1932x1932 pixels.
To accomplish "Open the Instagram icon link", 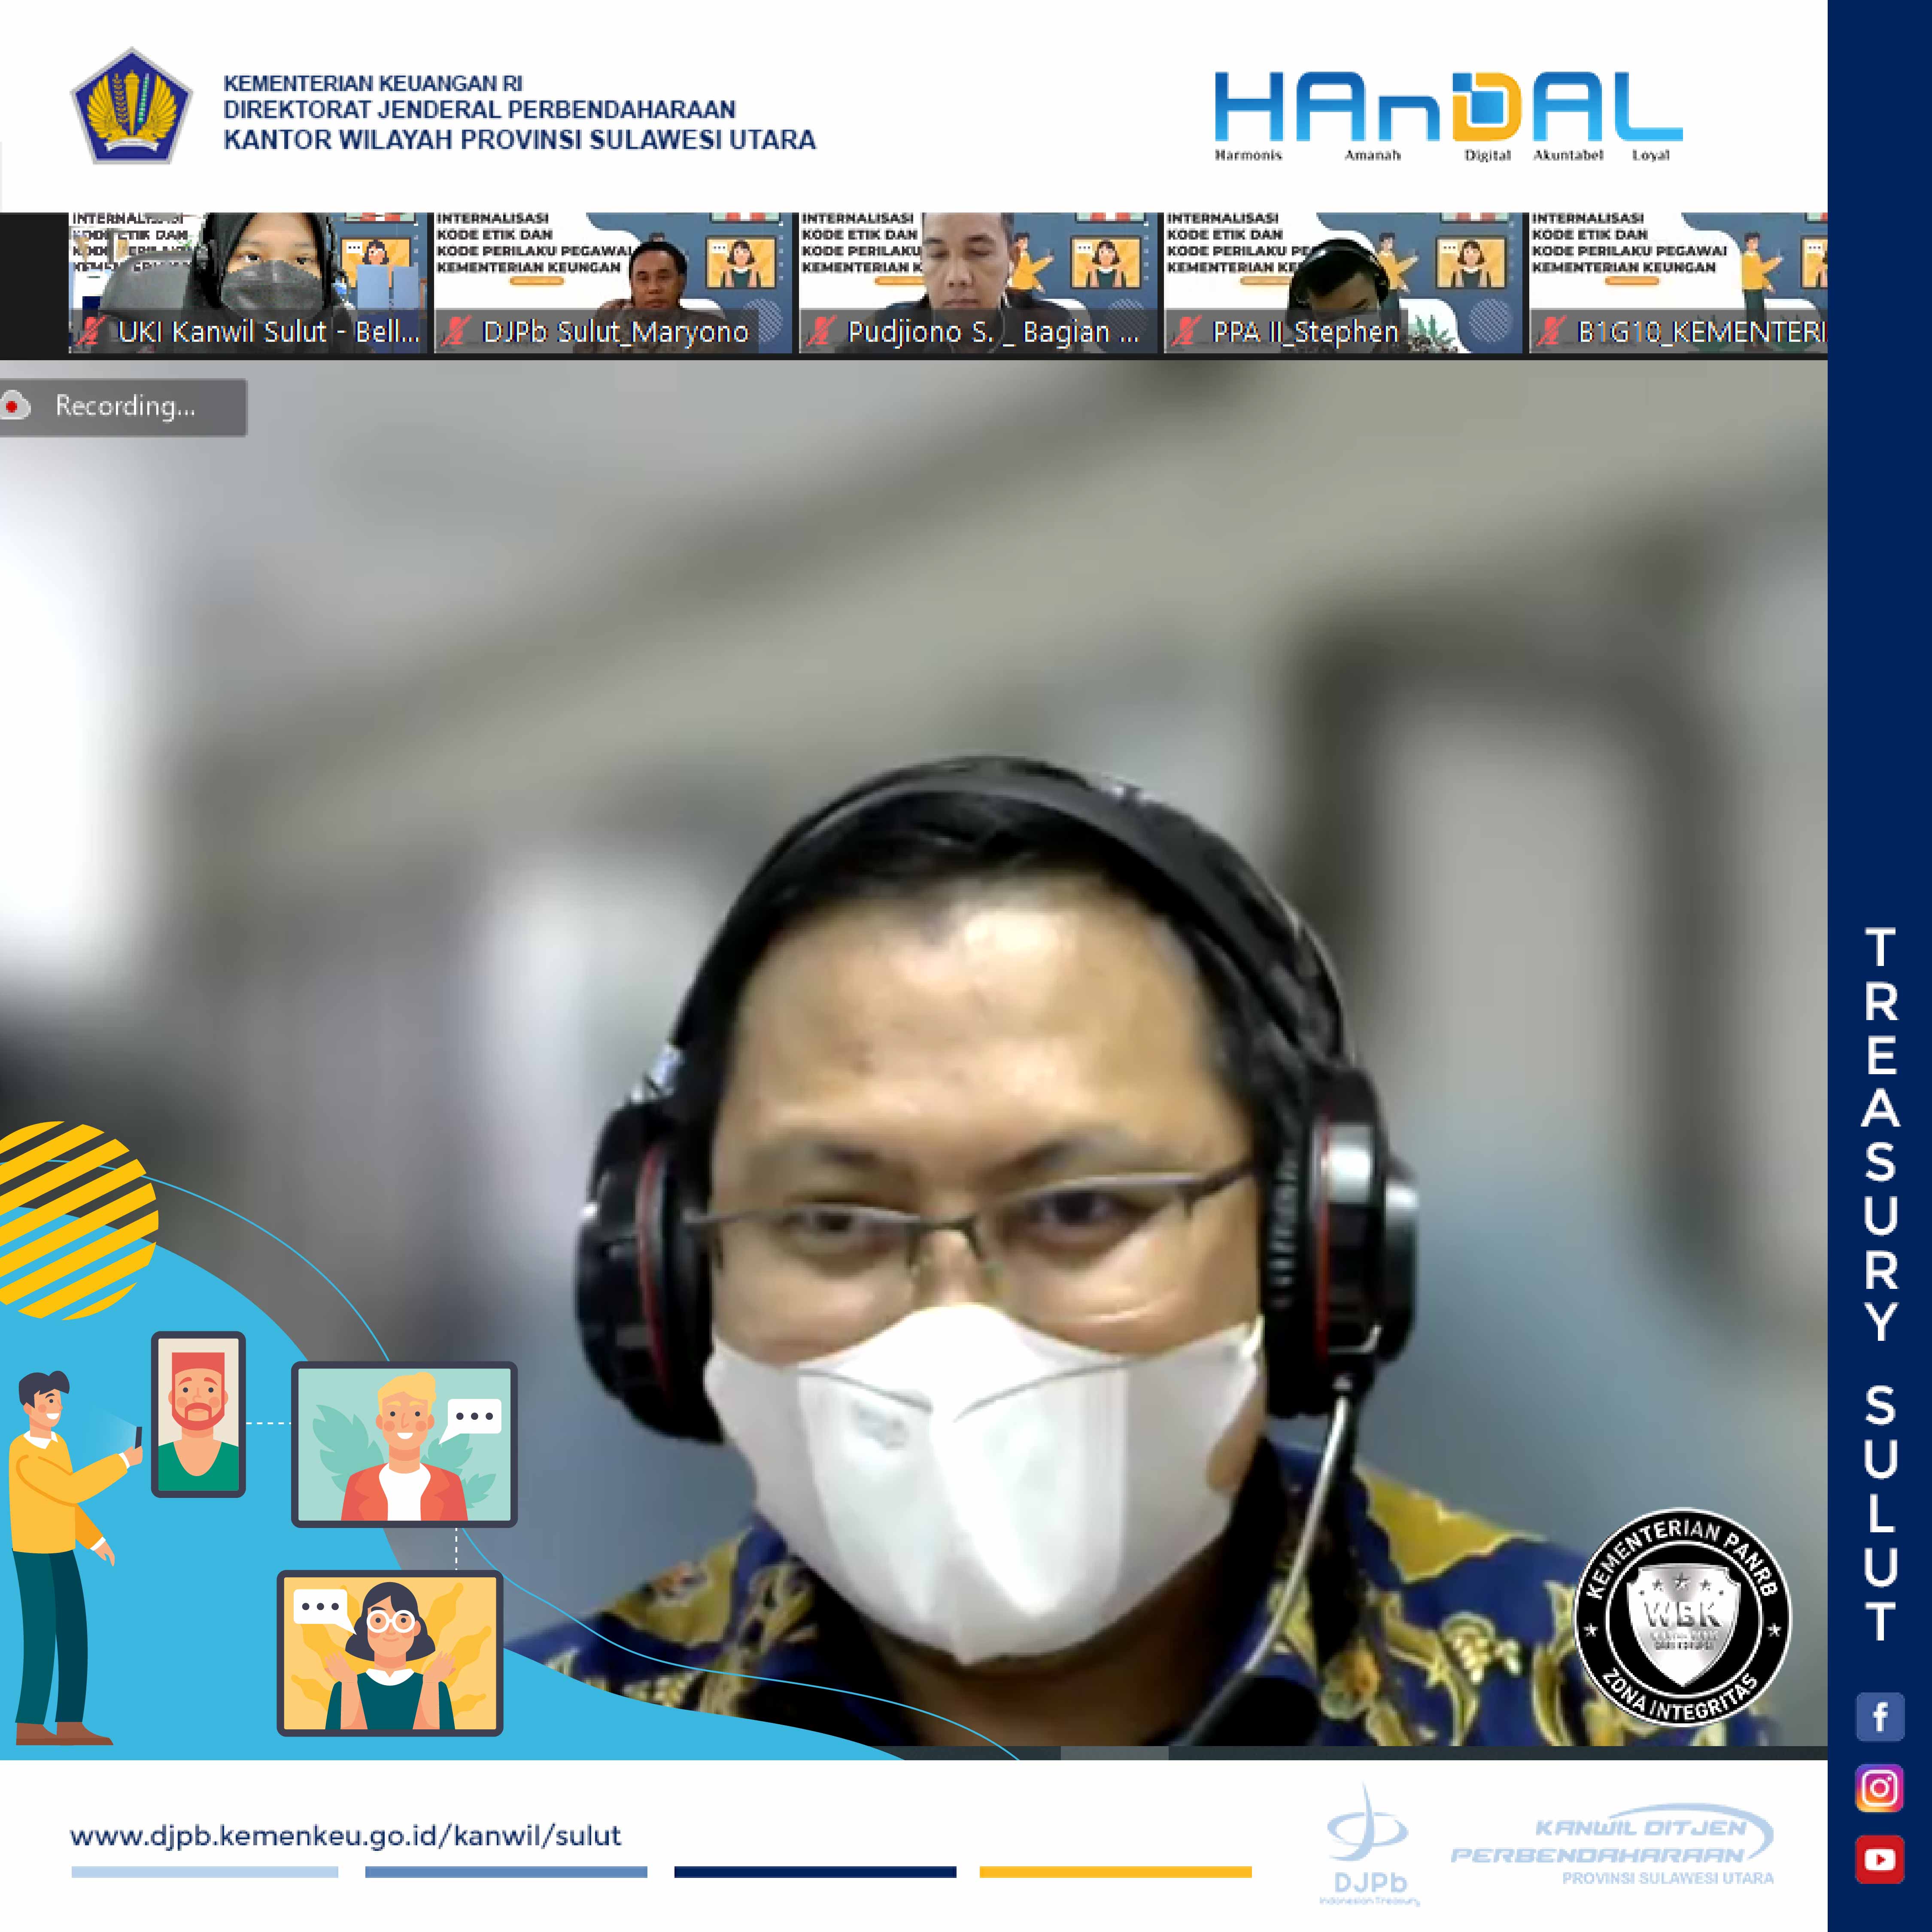I will (1879, 1788).
